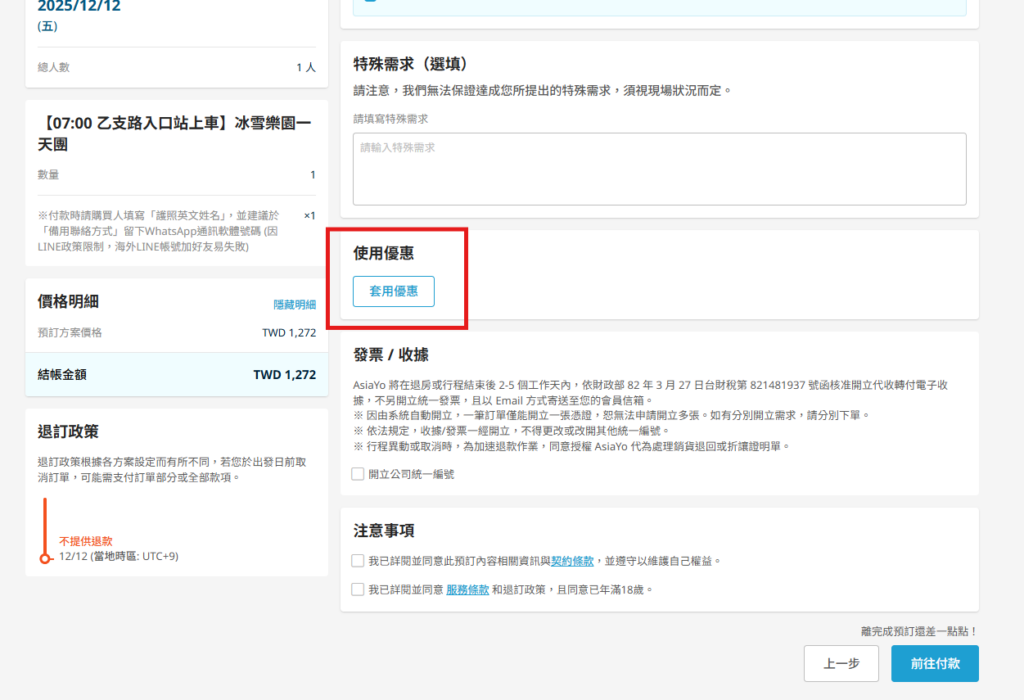
Task: Check the 服務條款 and age agreement box
Action: 358,590
